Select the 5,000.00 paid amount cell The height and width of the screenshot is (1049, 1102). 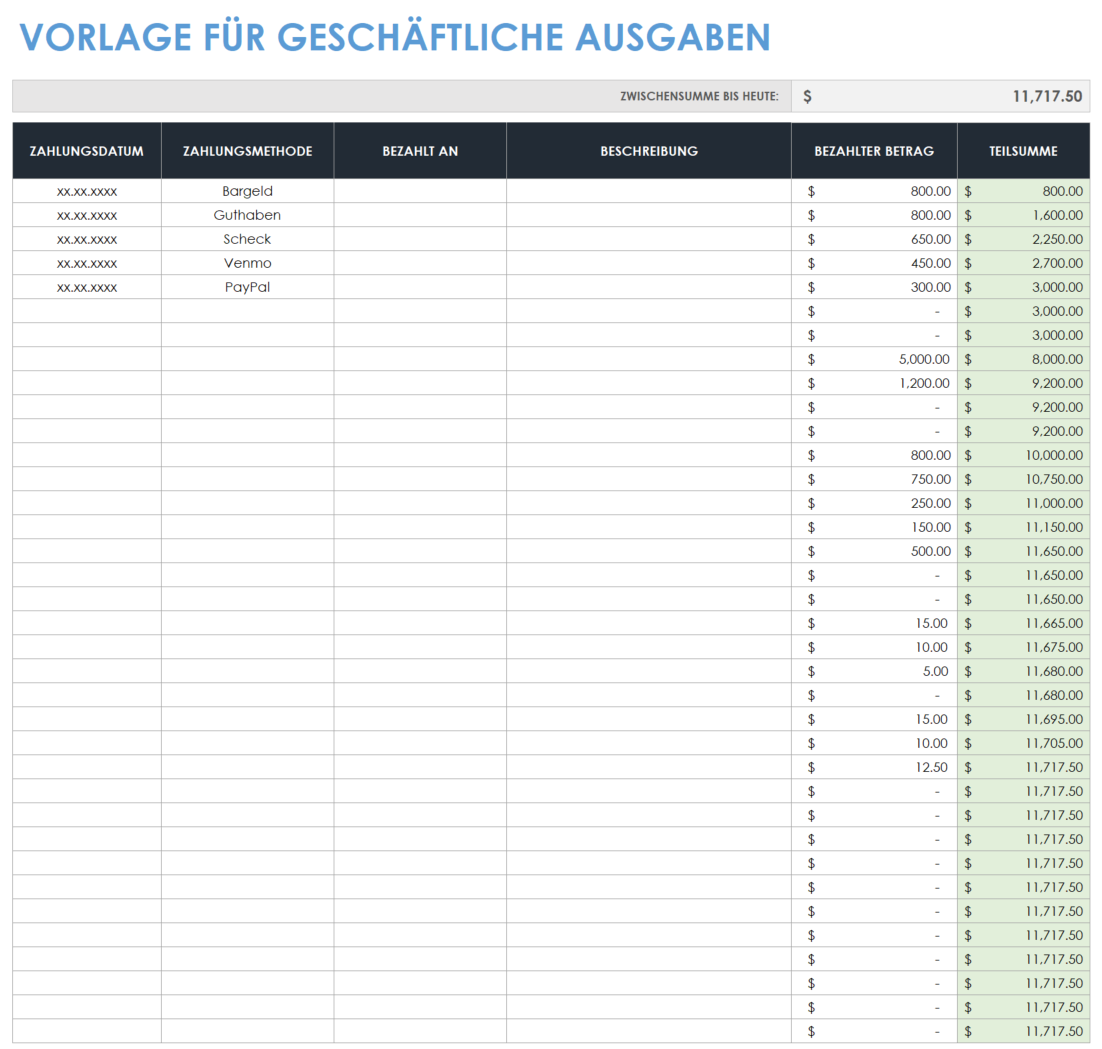(874, 359)
